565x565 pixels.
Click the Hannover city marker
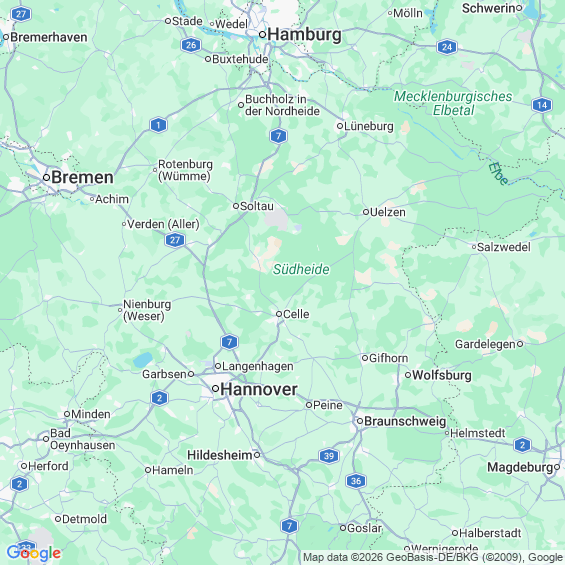(215, 388)
